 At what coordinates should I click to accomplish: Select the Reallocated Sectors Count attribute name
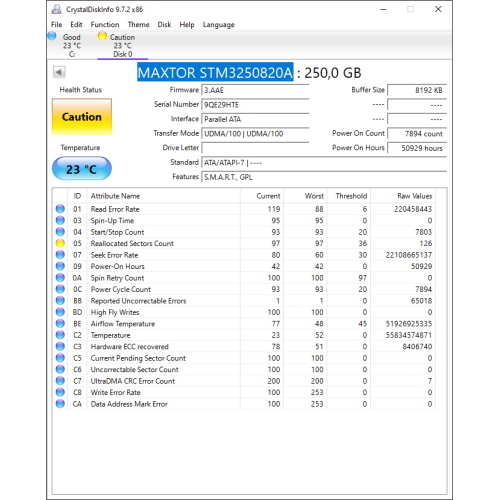132,243
